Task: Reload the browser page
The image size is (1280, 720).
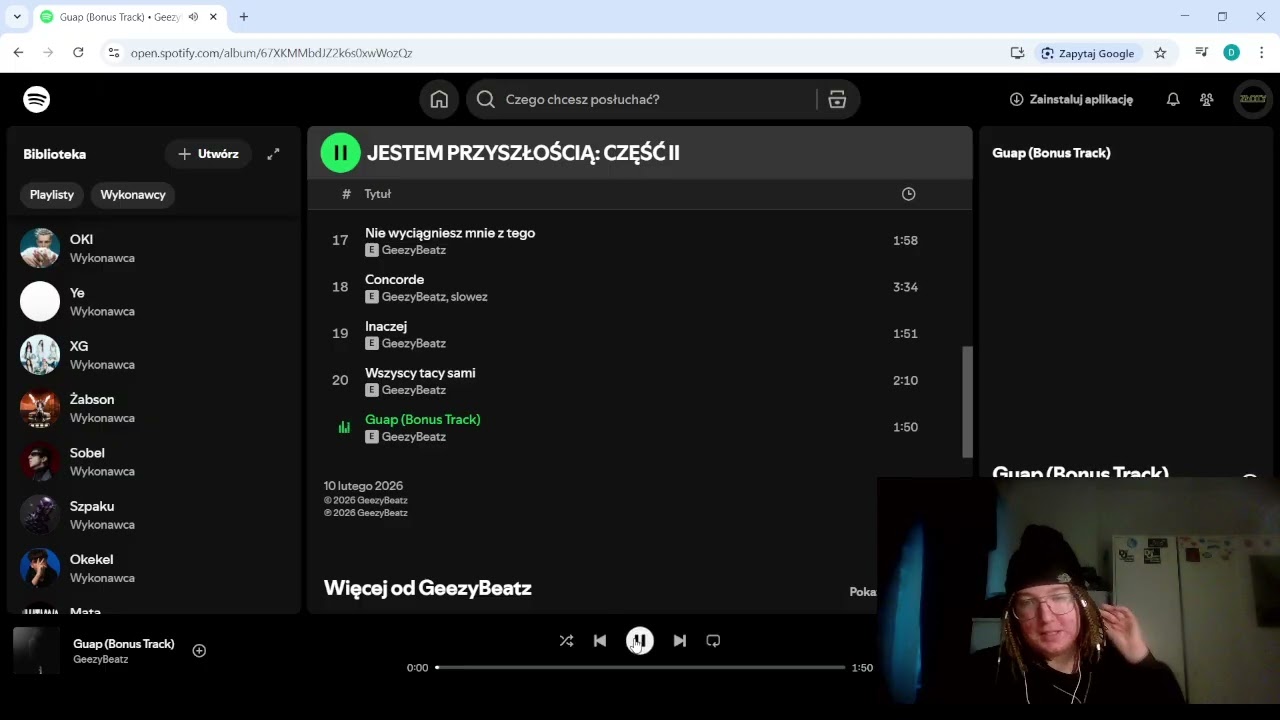Action: (78, 53)
